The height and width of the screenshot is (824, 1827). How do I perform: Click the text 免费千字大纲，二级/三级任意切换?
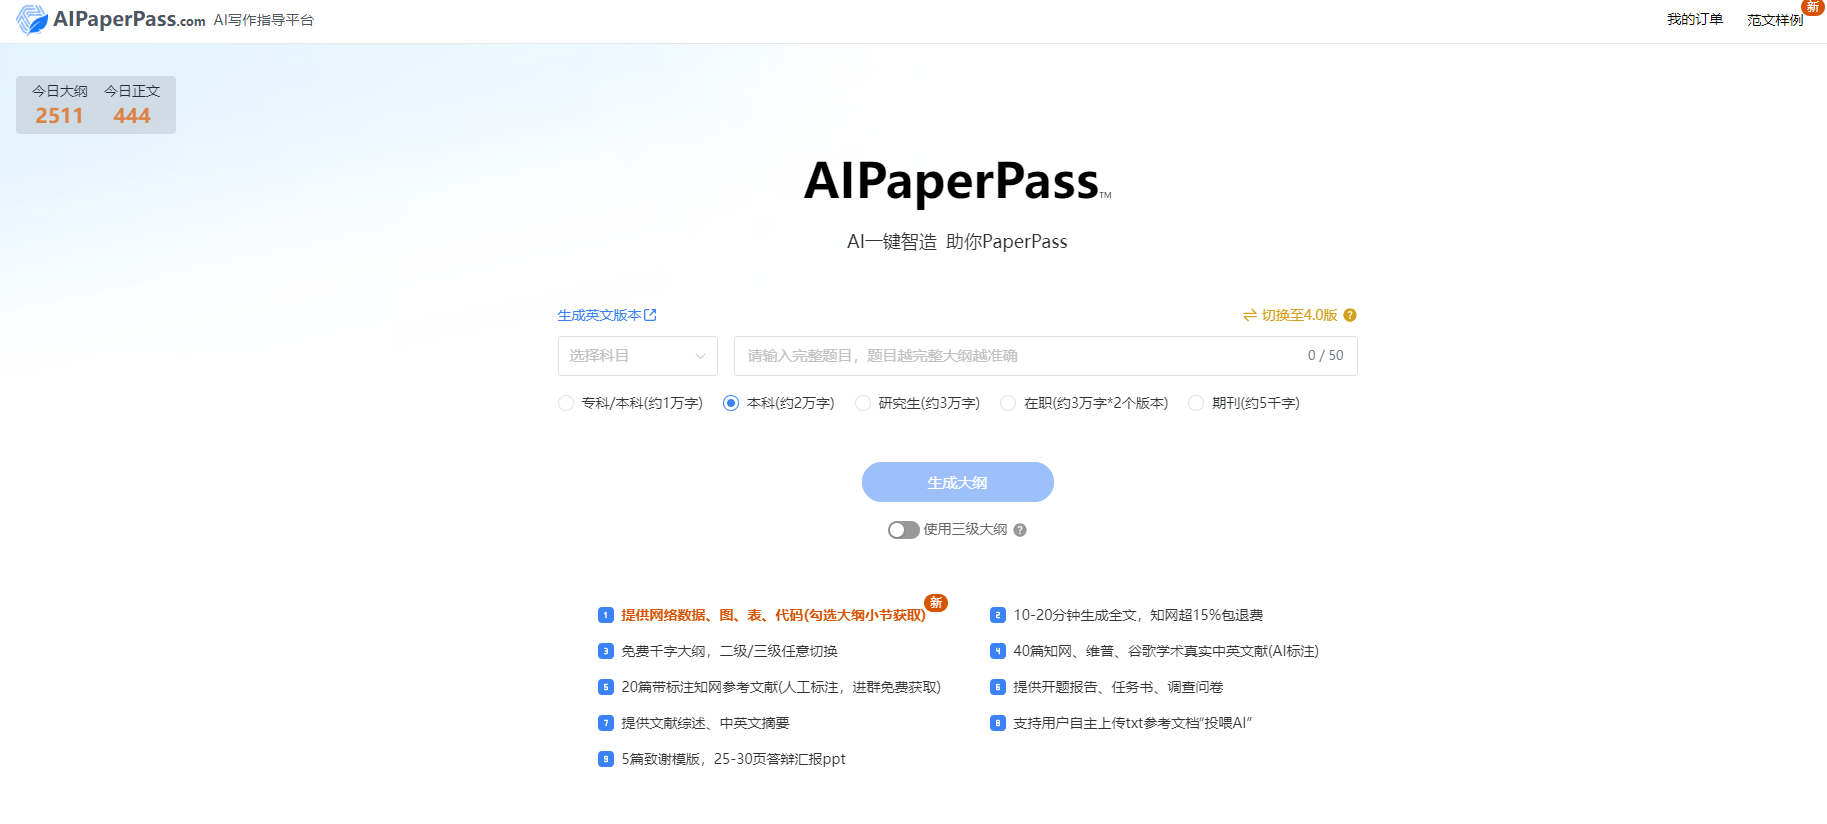pyautogui.click(x=730, y=651)
